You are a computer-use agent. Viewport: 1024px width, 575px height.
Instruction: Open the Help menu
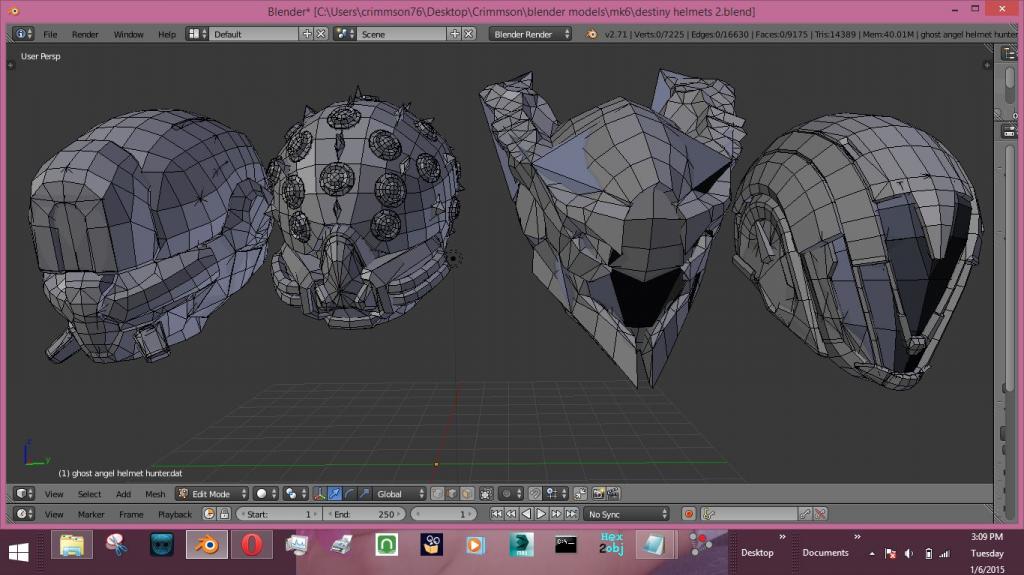point(167,35)
